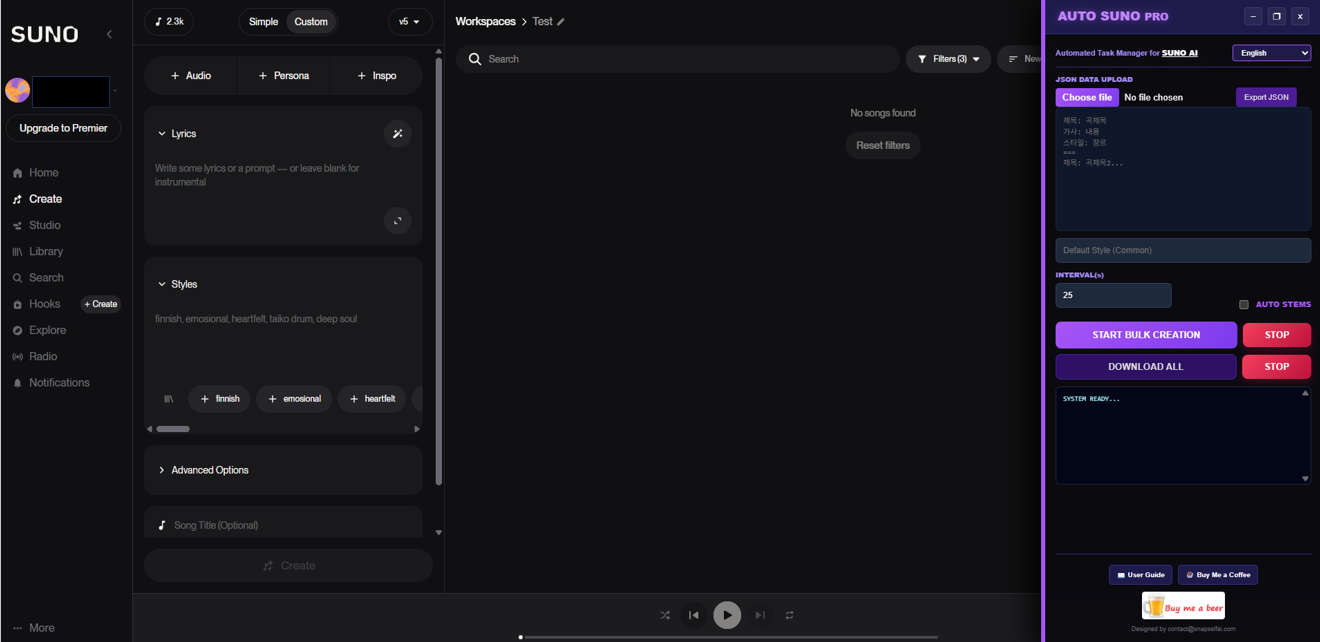Collapse the Suno sidebar with chevron
This screenshot has height=642, width=1320.
click(x=109, y=34)
